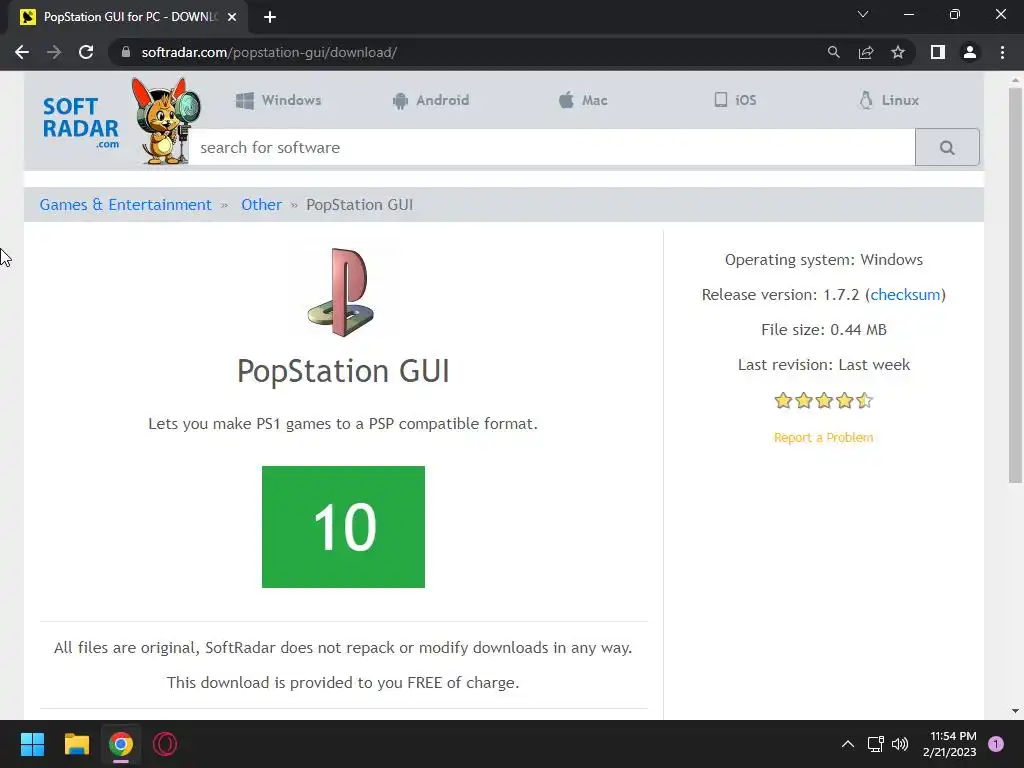The width and height of the screenshot is (1024, 768).
Task: Click the PopStation GUI breadcrumb text
Action: 359,204
